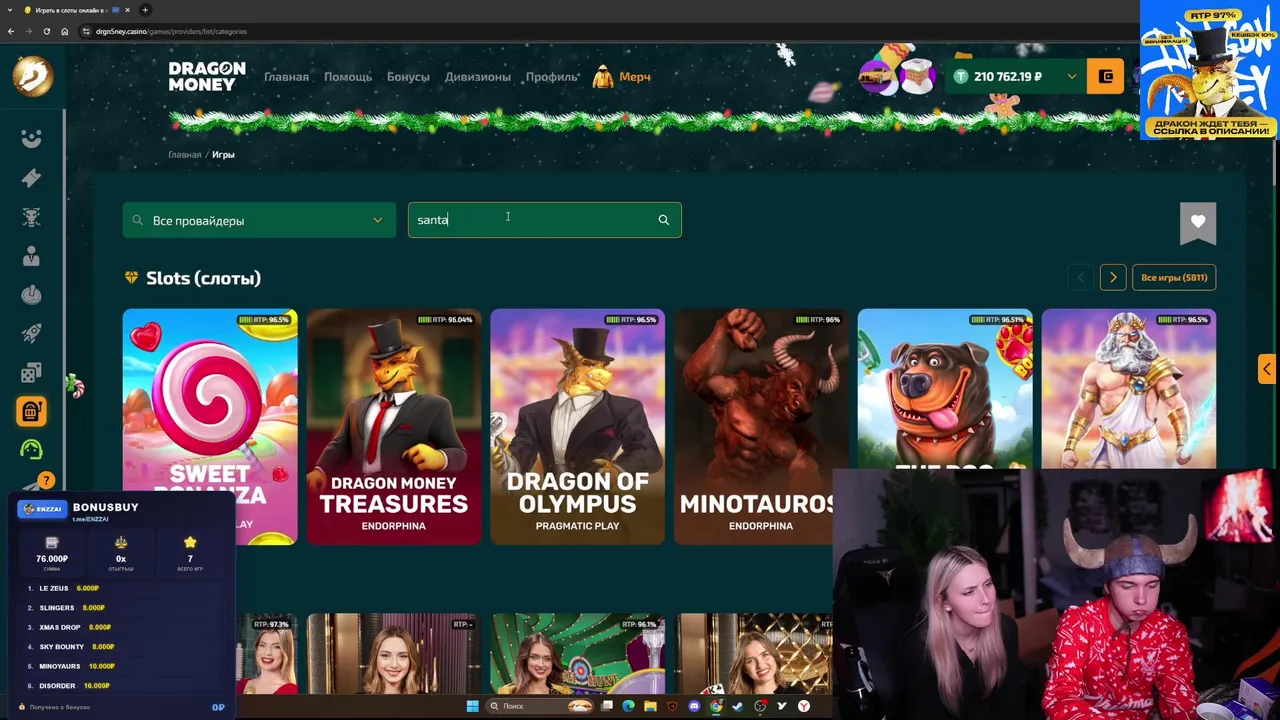Open the joystick sidebar icon

pyautogui.click(x=31, y=295)
